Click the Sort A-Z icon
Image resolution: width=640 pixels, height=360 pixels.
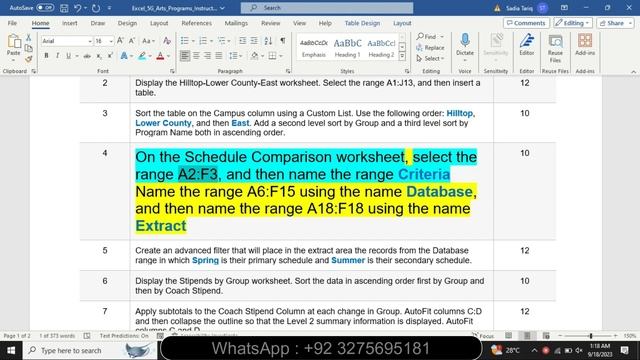pyautogui.click(x=268, y=41)
